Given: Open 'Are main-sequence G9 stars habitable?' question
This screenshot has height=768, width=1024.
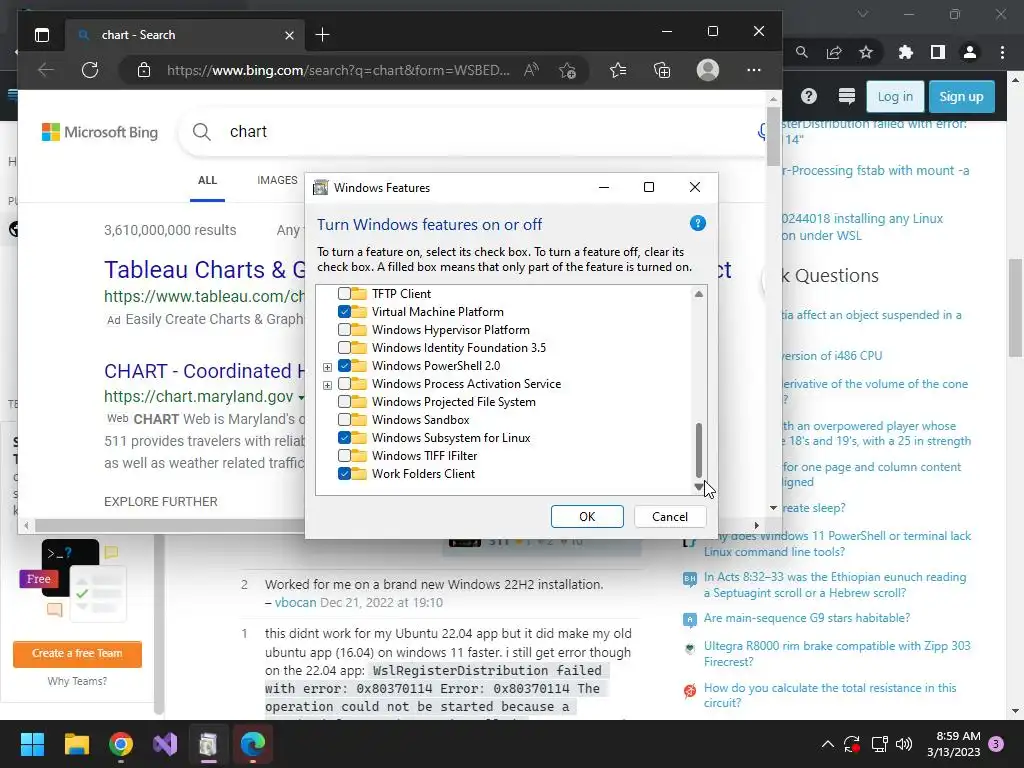Looking at the screenshot, I should [807, 618].
